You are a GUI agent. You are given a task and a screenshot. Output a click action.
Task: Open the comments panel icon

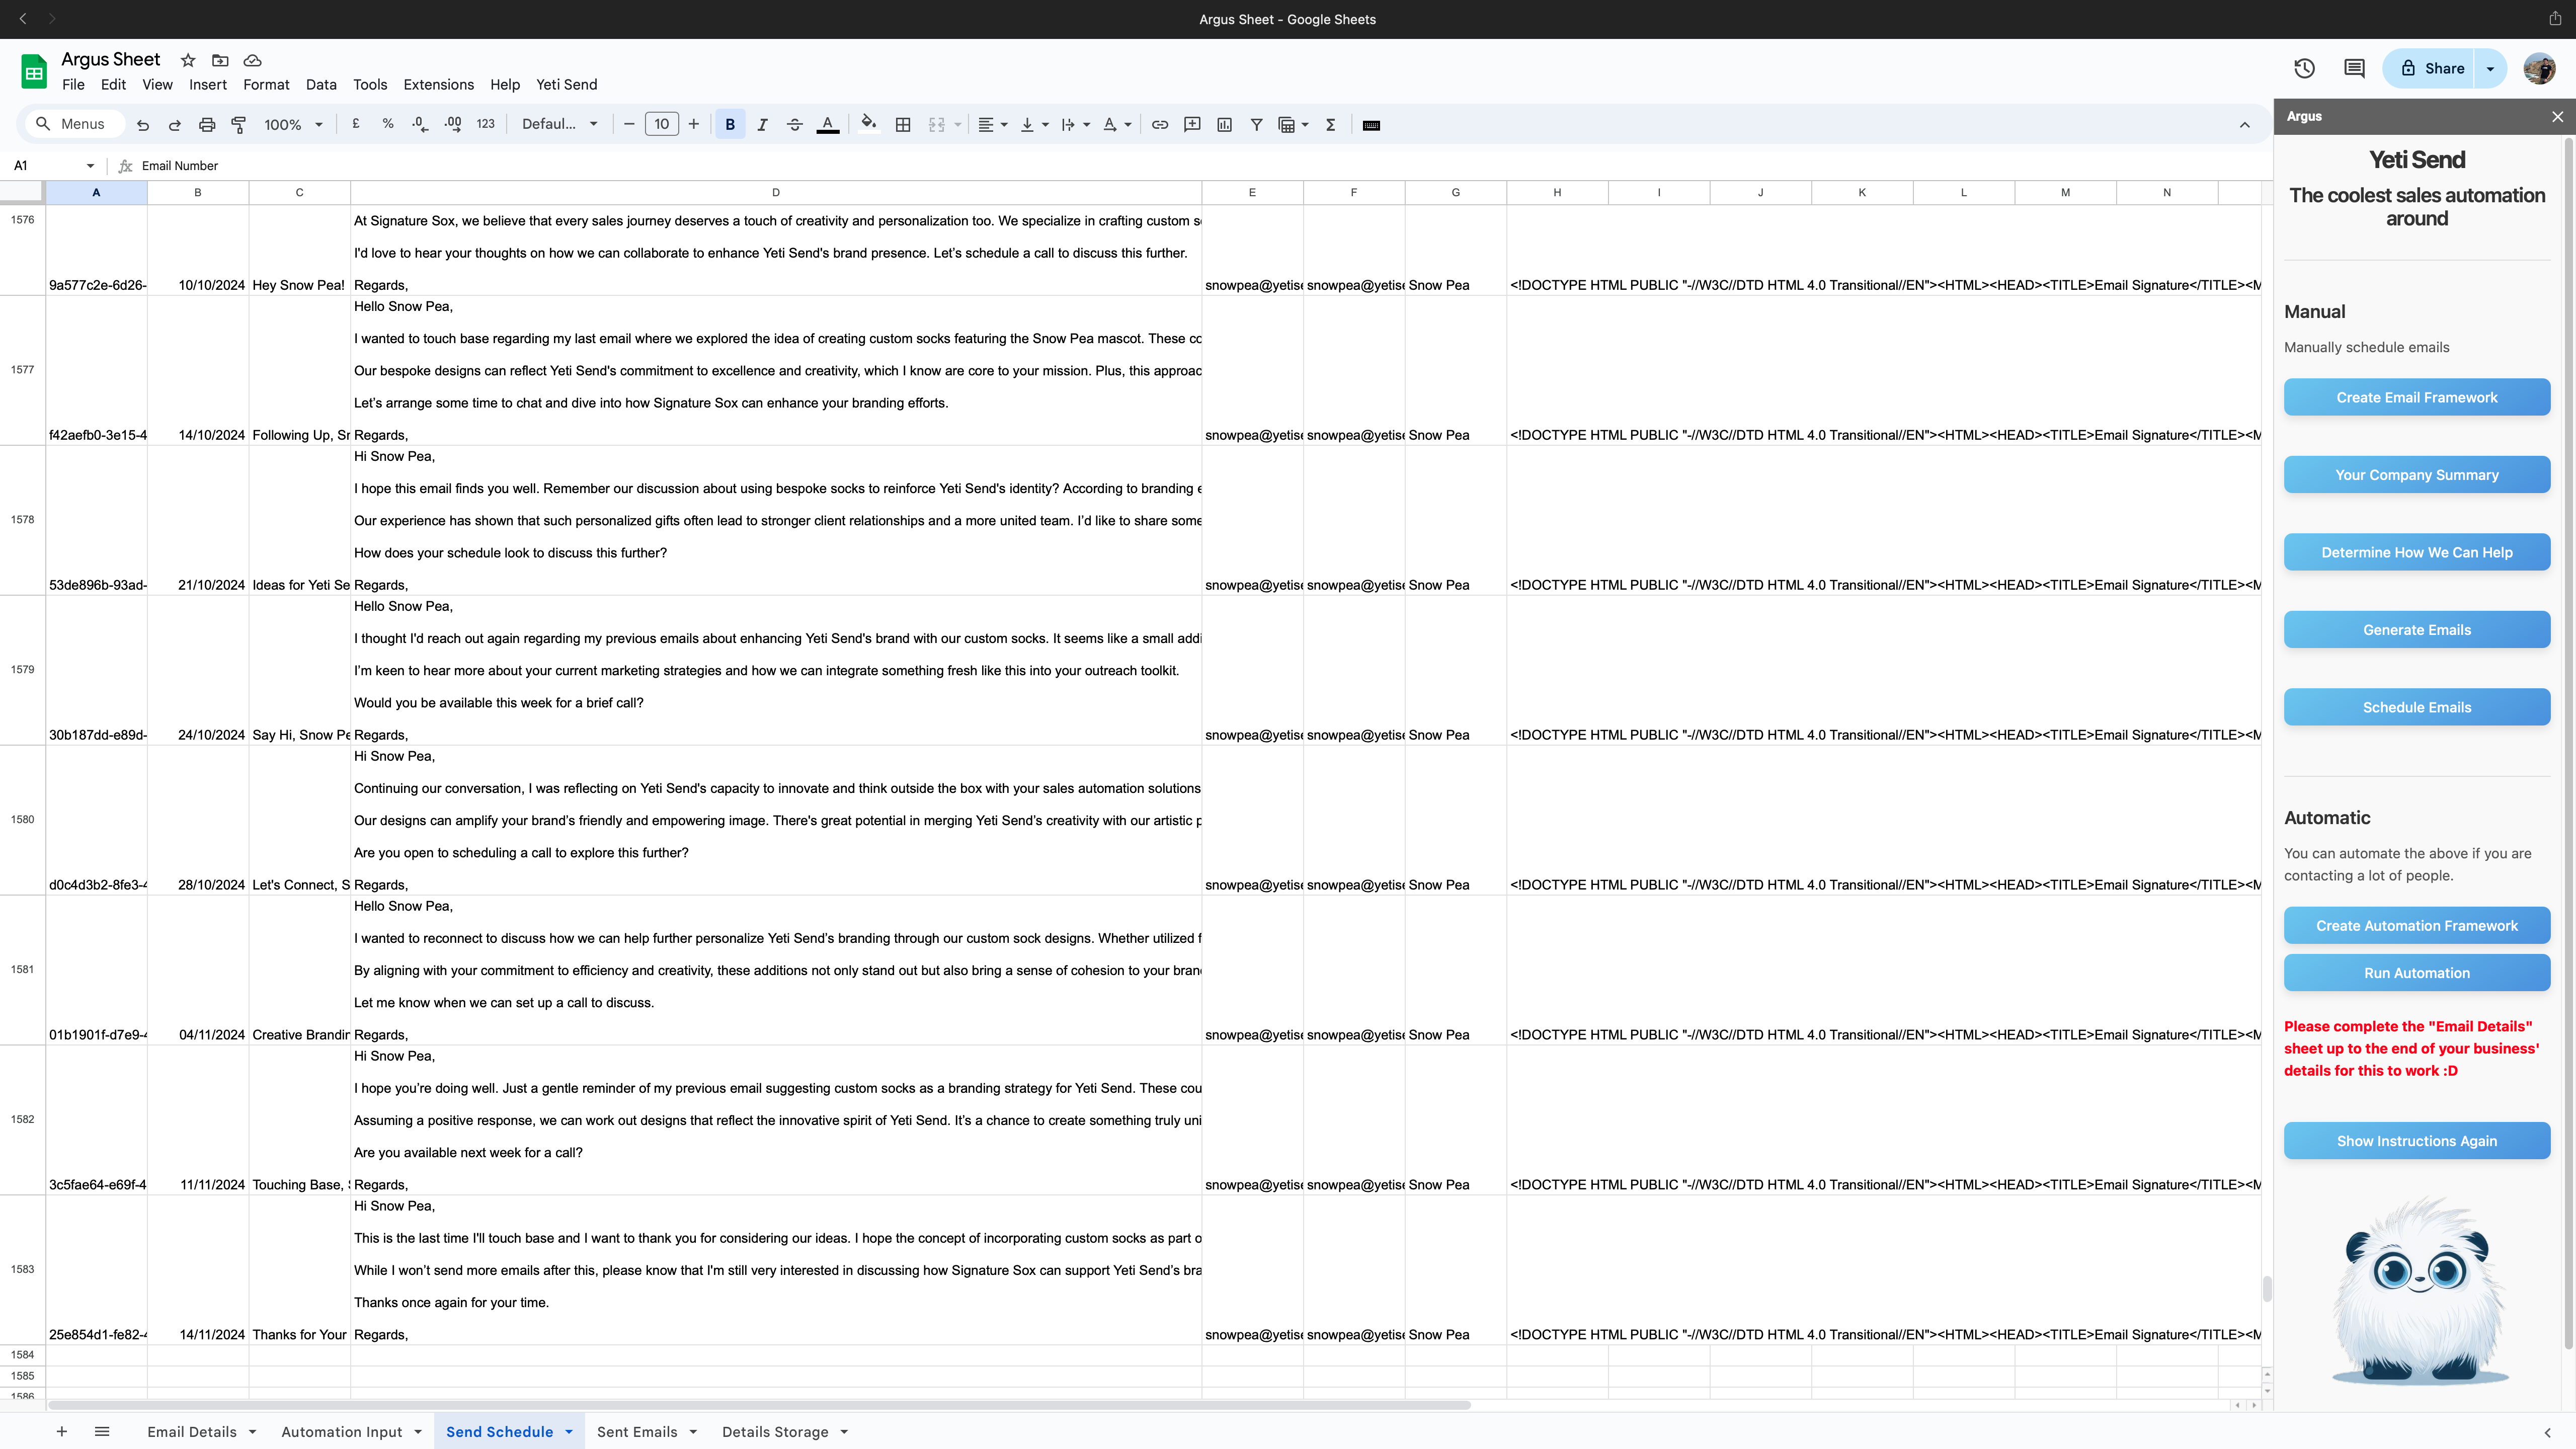2354,68
